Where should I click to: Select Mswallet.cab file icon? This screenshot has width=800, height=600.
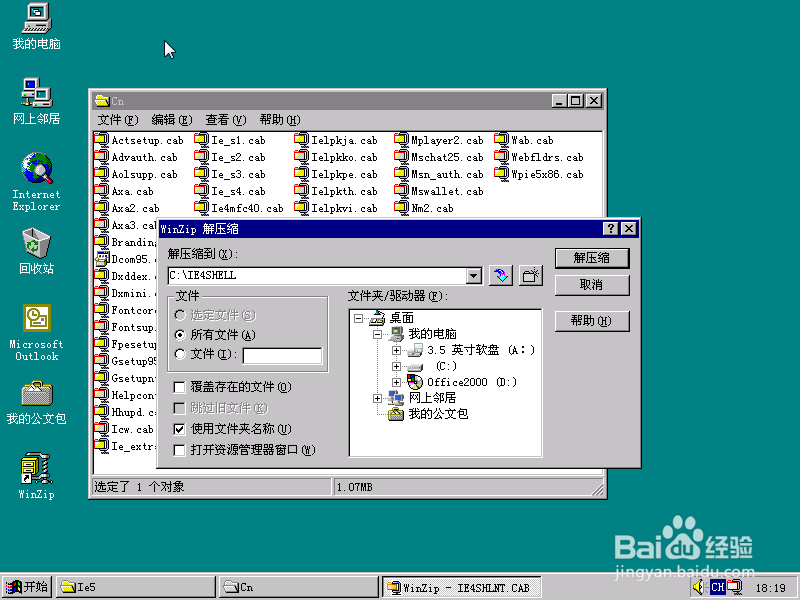click(402, 191)
